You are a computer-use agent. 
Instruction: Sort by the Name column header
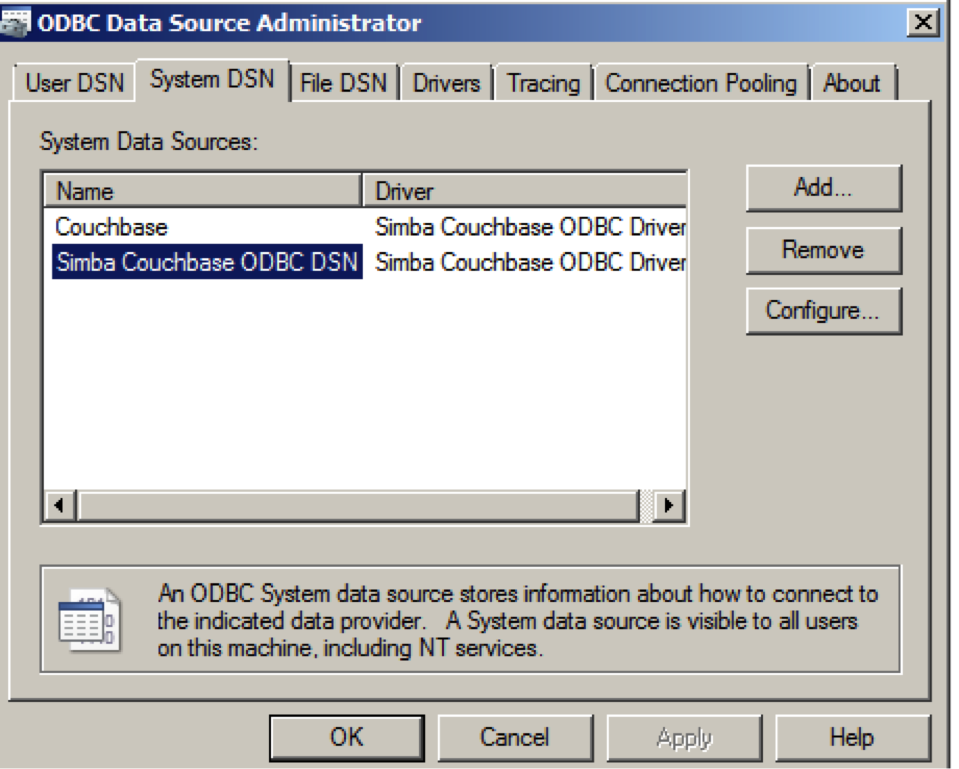tap(202, 191)
